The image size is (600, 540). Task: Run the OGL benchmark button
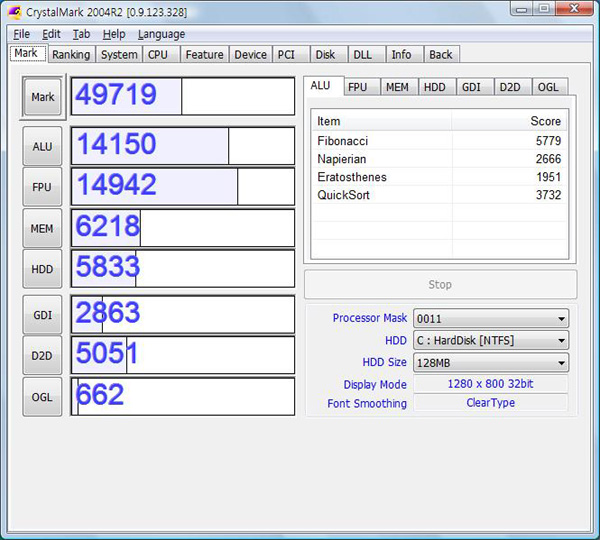[x=42, y=397]
